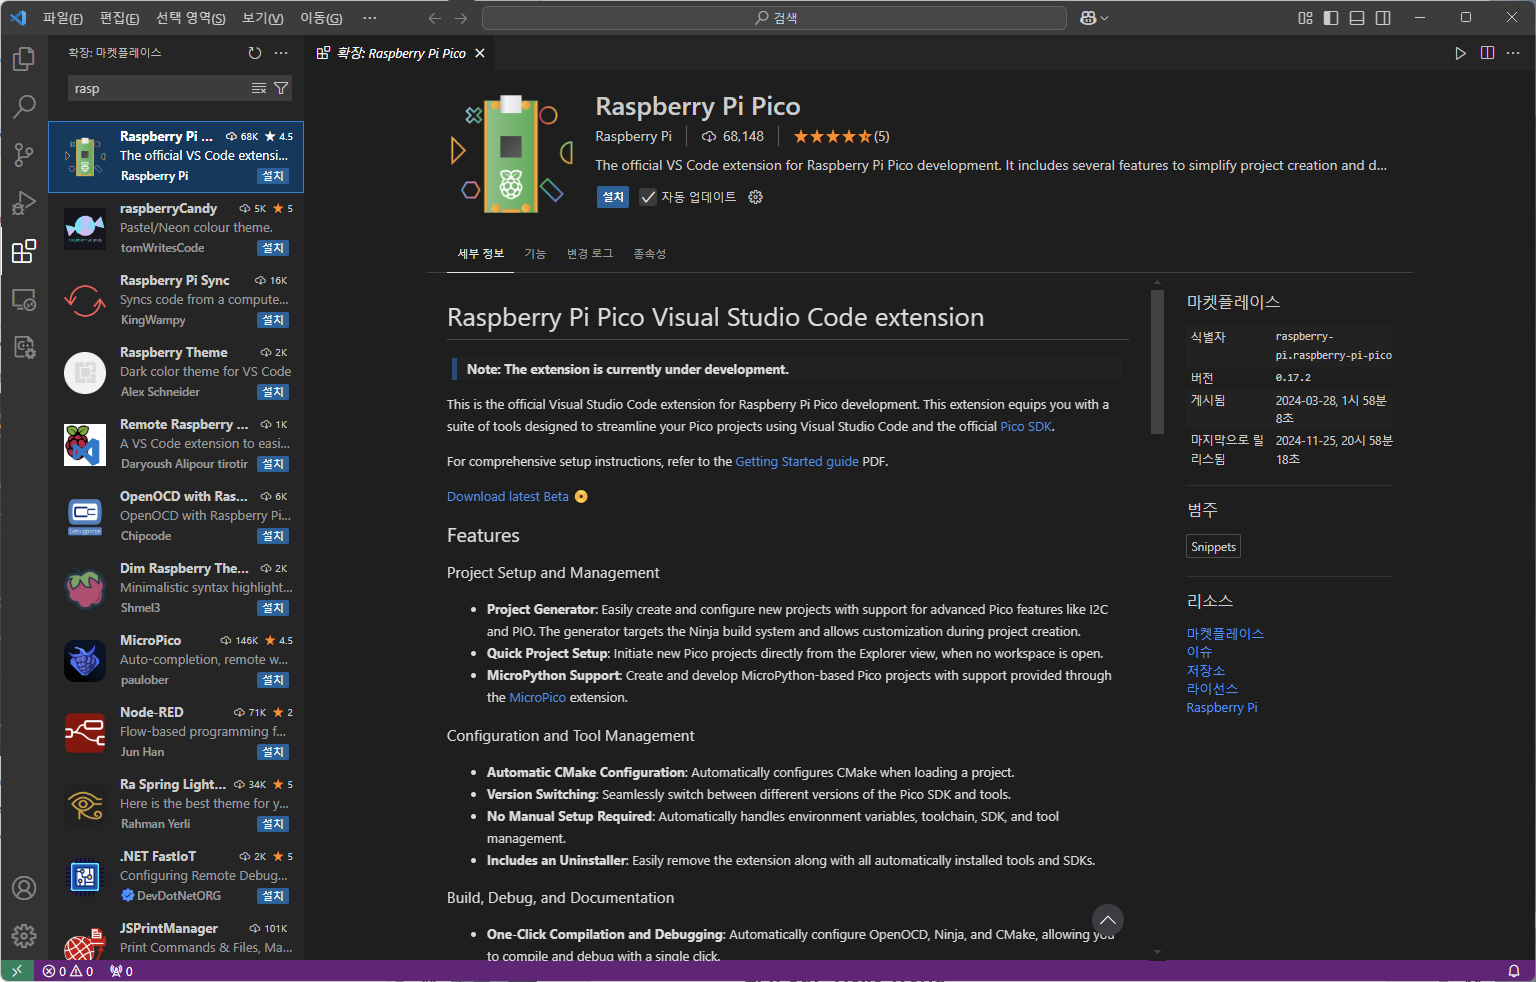Open the 저장소 resource link

(1206, 671)
